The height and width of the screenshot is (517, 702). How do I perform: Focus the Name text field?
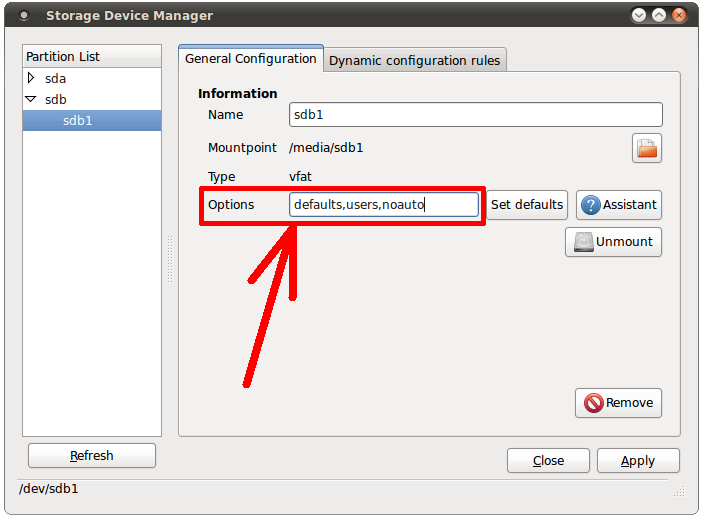coord(475,115)
